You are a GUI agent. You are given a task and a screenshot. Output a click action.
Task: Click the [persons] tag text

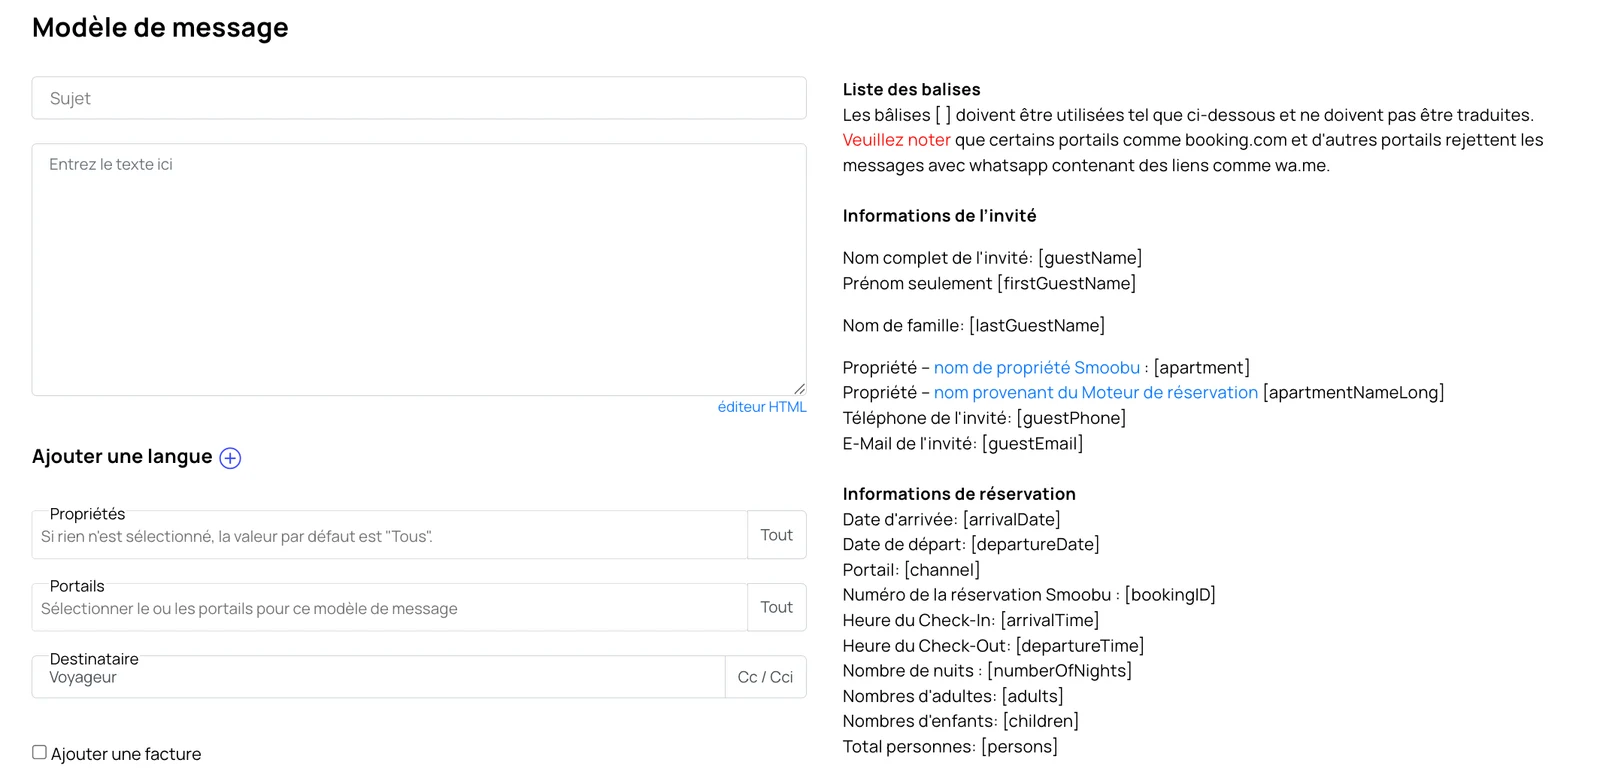click(x=1019, y=747)
